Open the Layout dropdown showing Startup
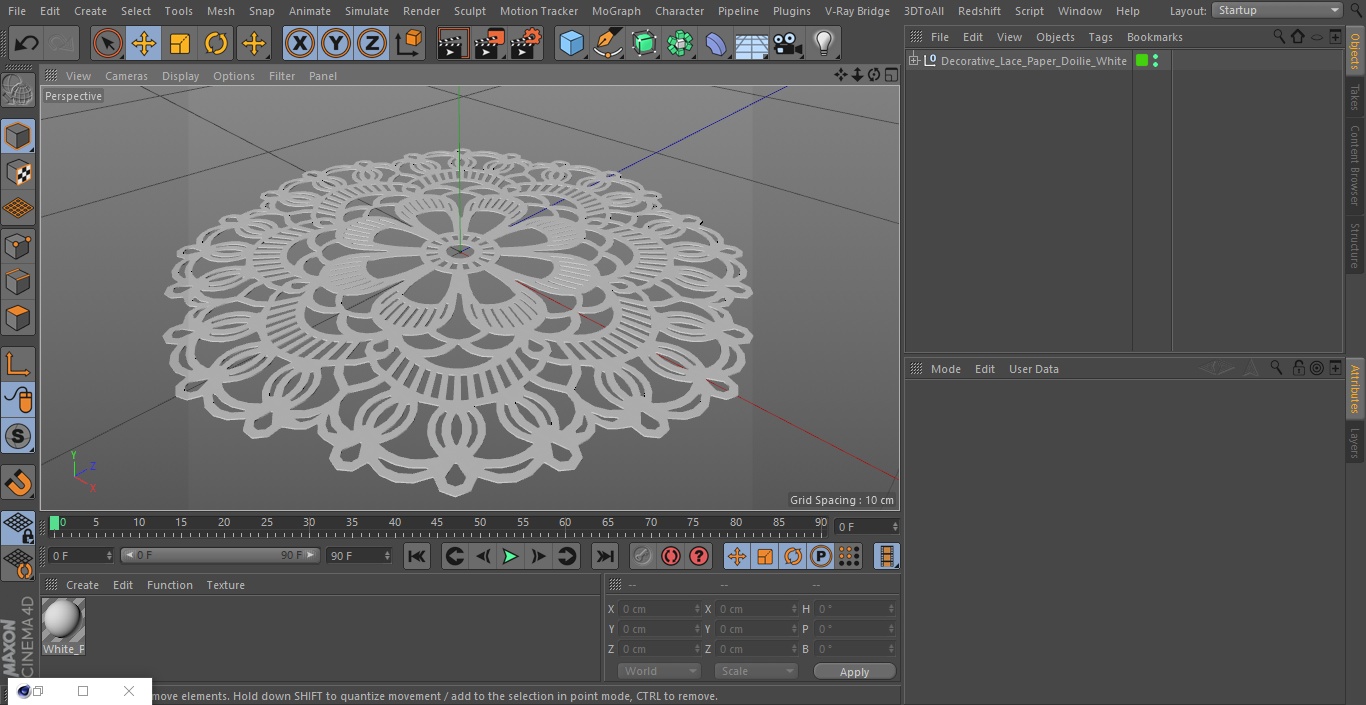 click(x=1277, y=10)
